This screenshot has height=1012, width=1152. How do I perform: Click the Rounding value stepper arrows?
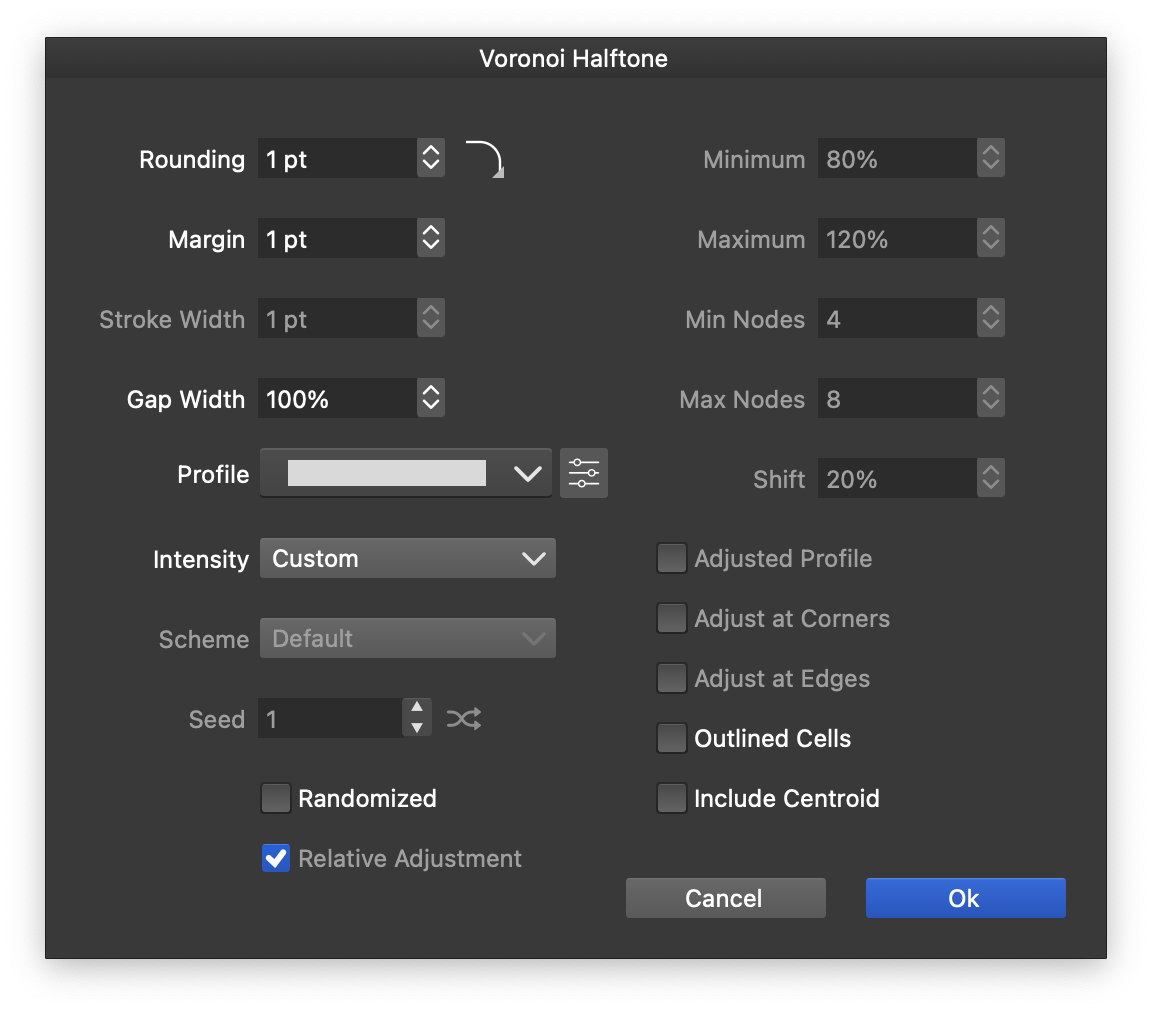pyautogui.click(x=431, y=158)
